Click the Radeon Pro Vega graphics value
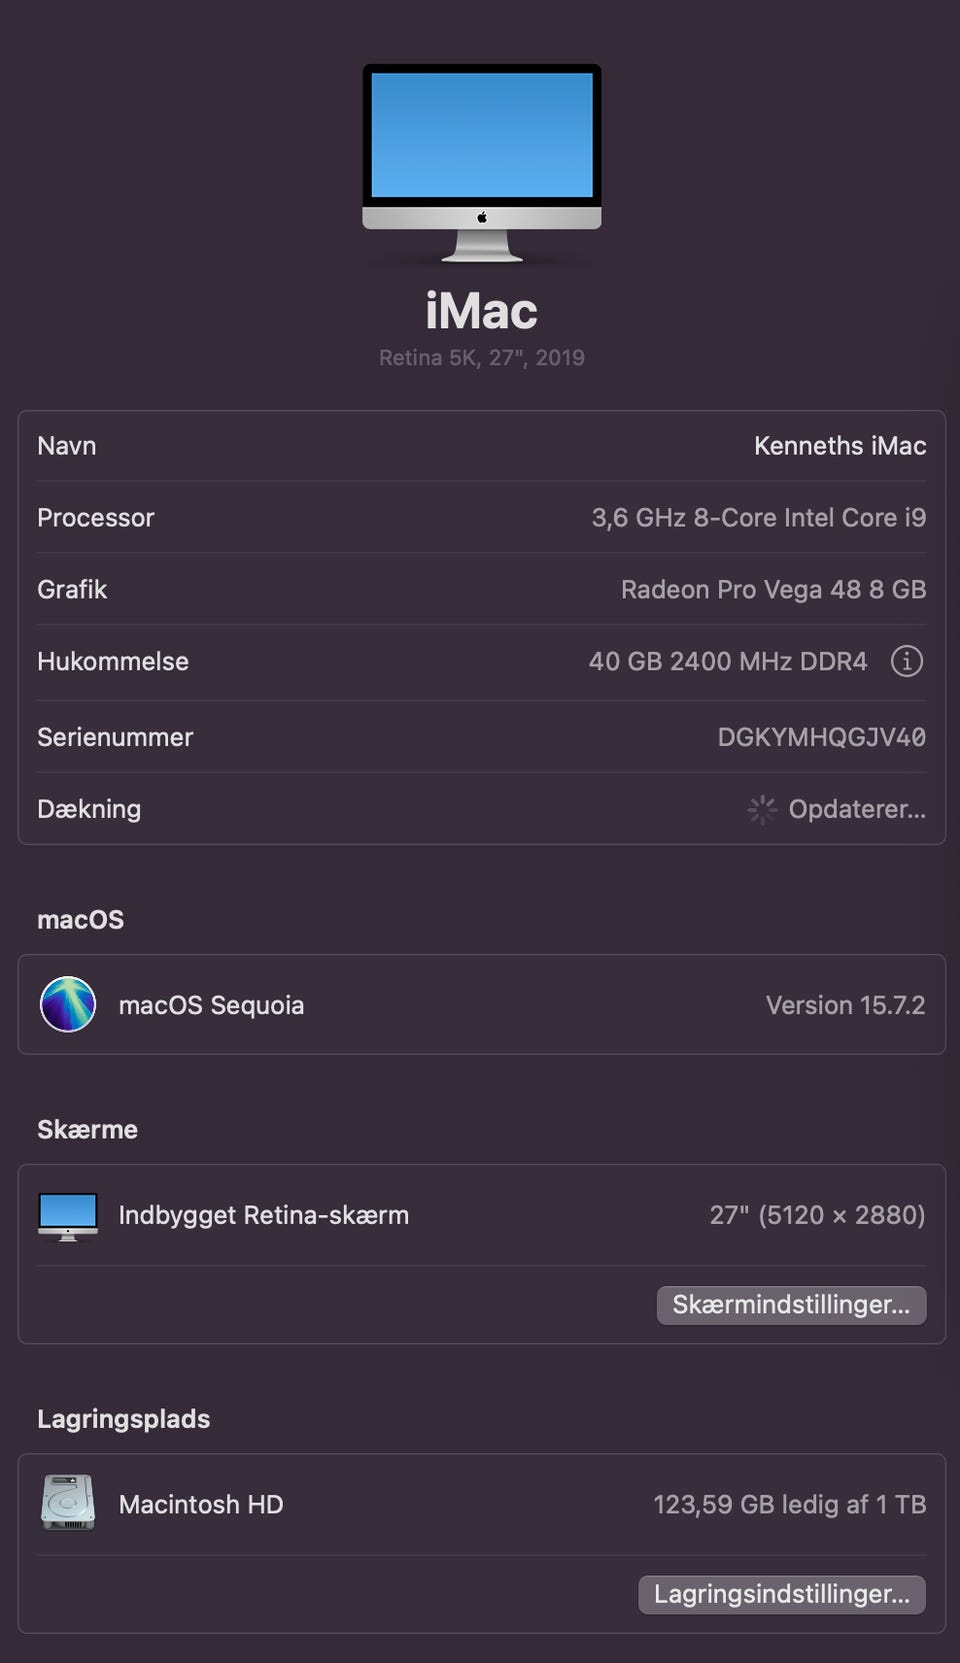The height and width of the screenshot is (1663, 960). click(773, 590)
